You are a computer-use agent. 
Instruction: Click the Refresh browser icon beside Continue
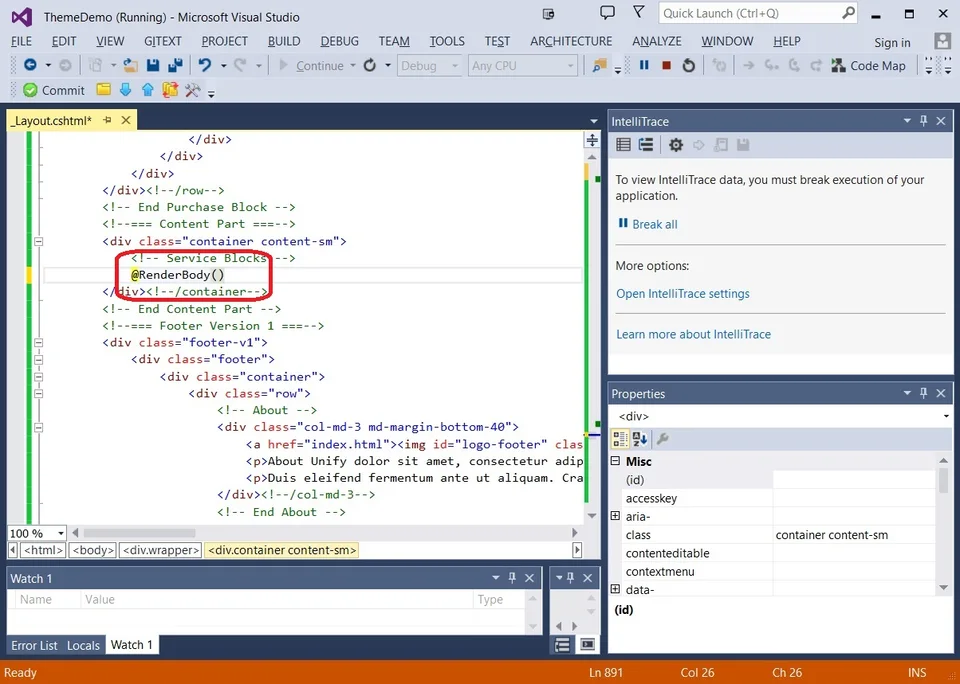click(x=370, y=65)
